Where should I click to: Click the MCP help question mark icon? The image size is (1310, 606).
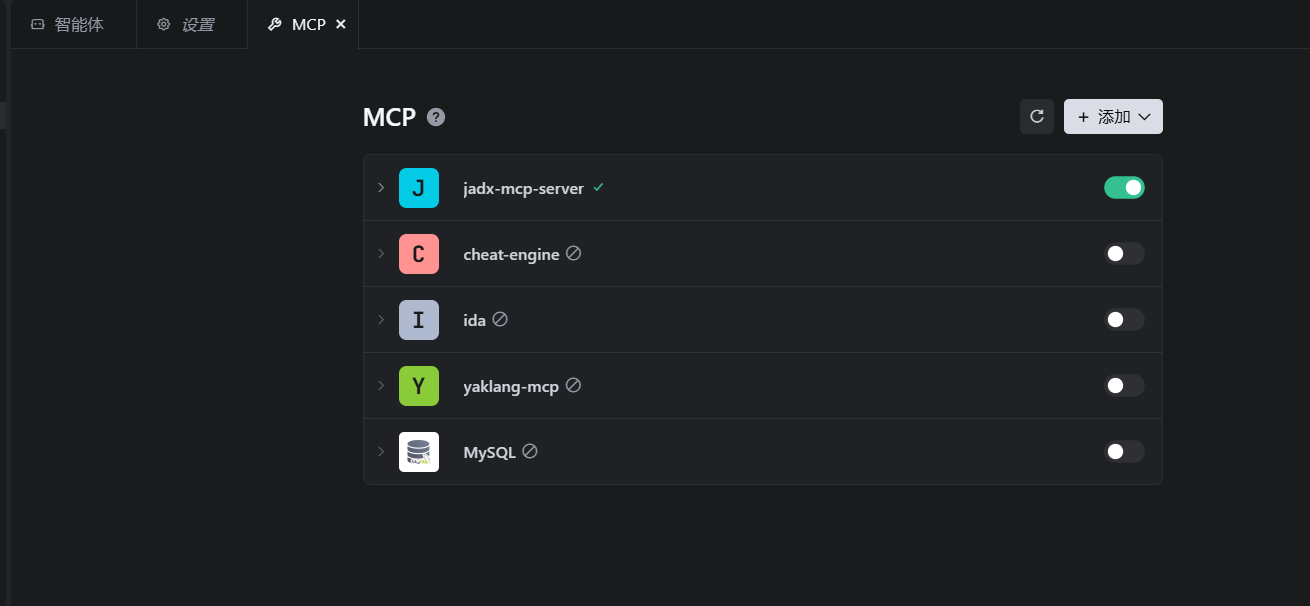(x=436, y=117)
